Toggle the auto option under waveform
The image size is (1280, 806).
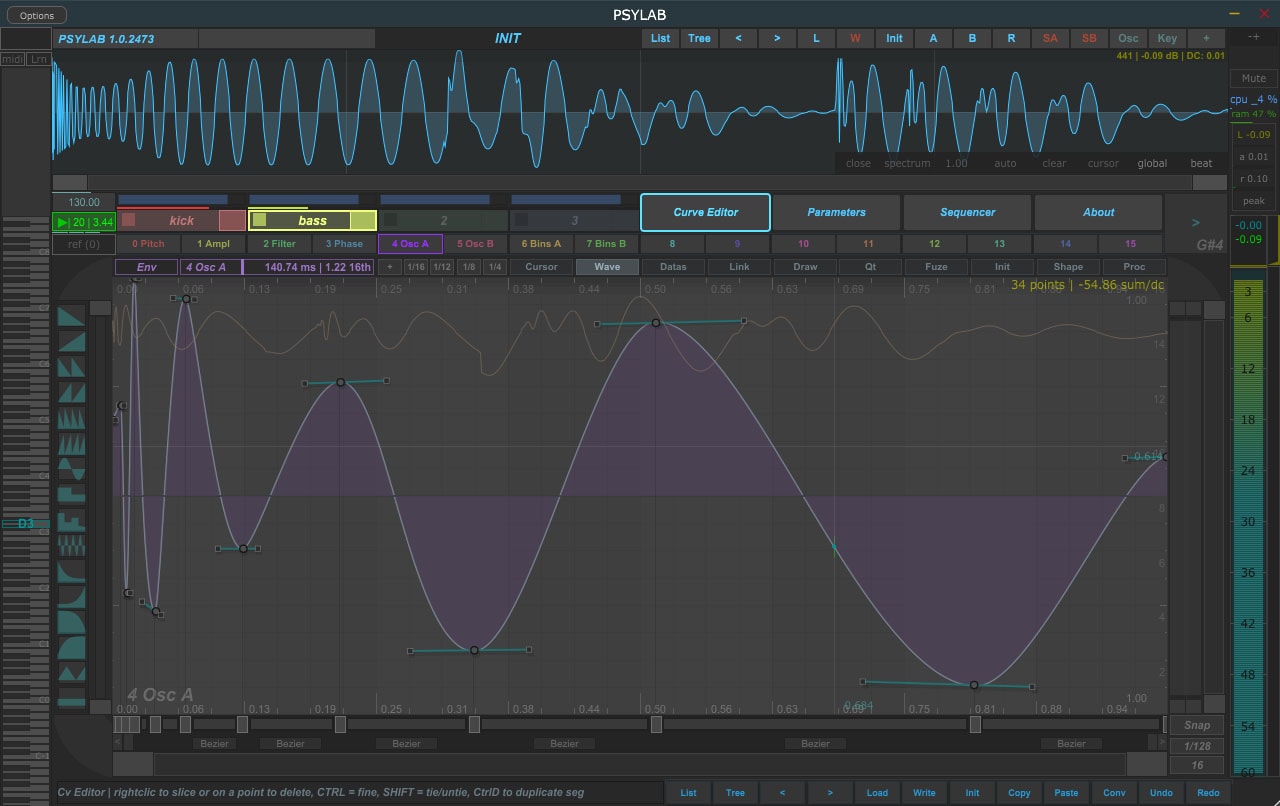pos(1005,163)
